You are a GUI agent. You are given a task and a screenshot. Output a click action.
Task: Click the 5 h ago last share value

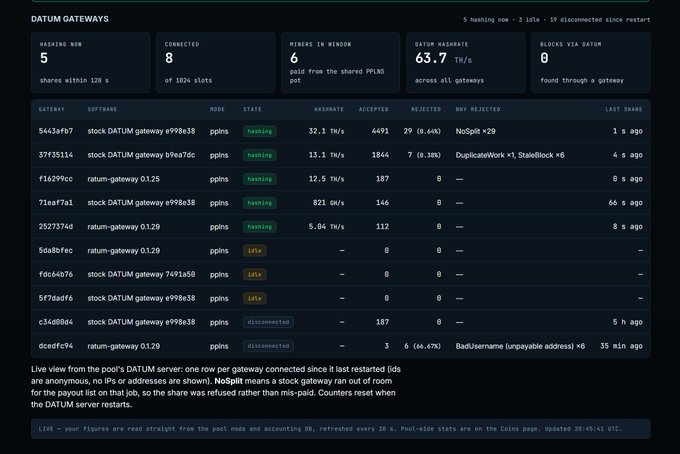[x=628, y=322]
